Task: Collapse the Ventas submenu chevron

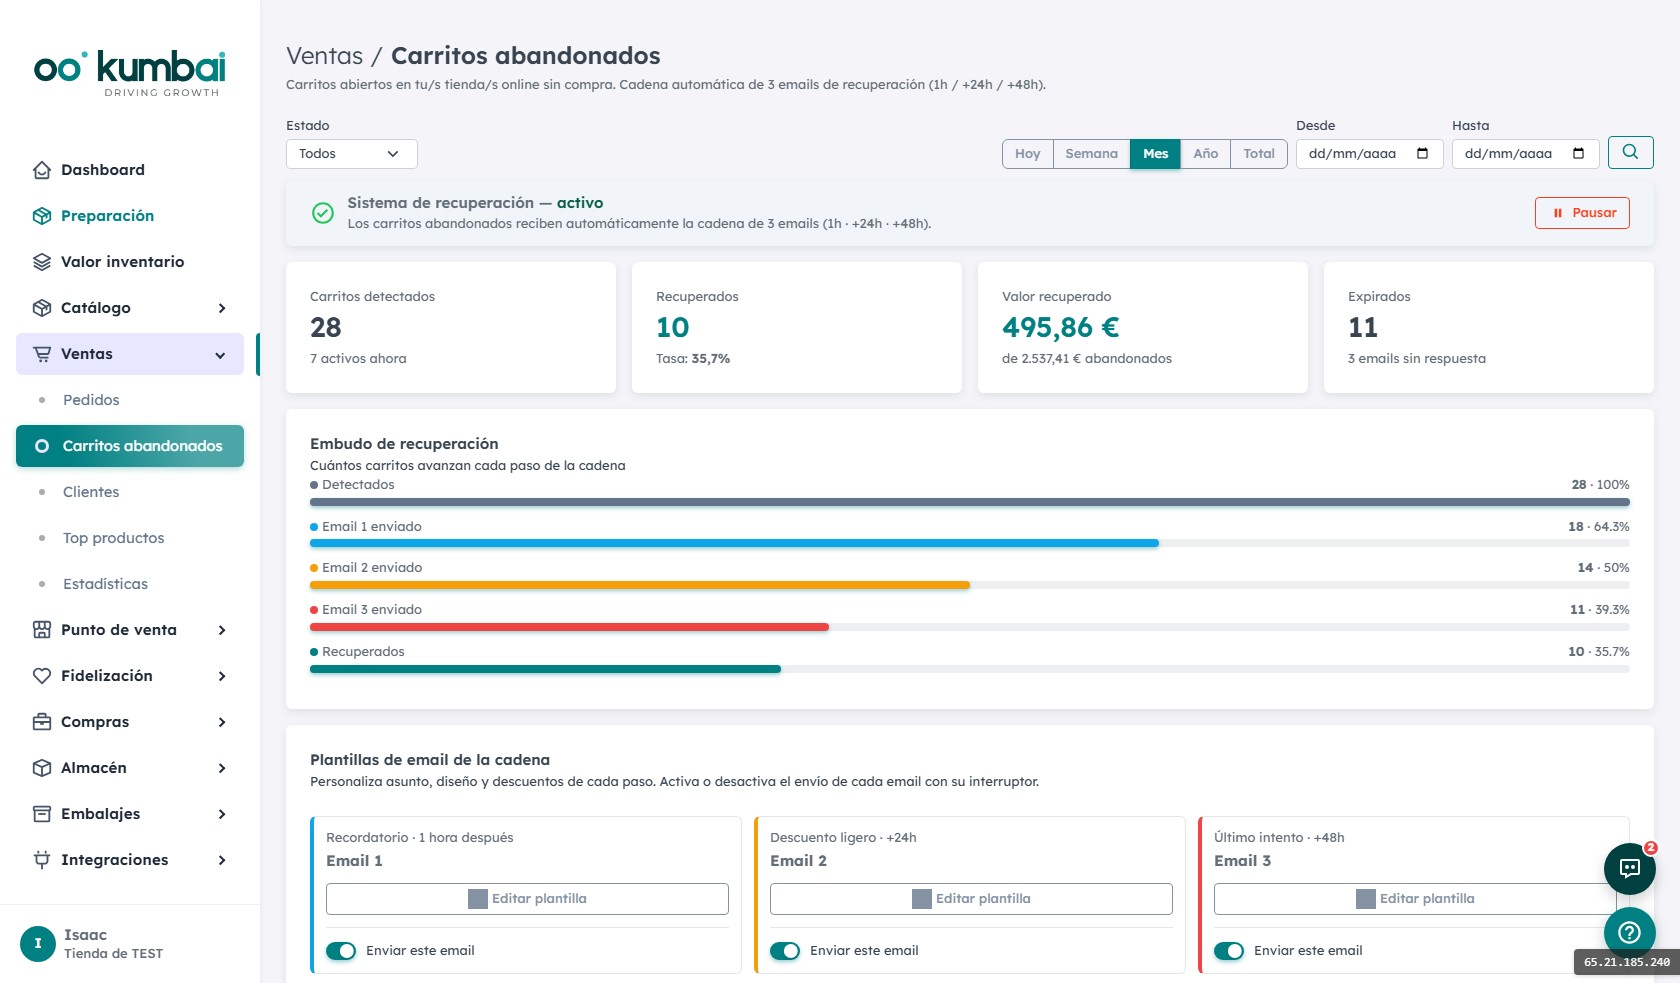Action: pos(220,355)
